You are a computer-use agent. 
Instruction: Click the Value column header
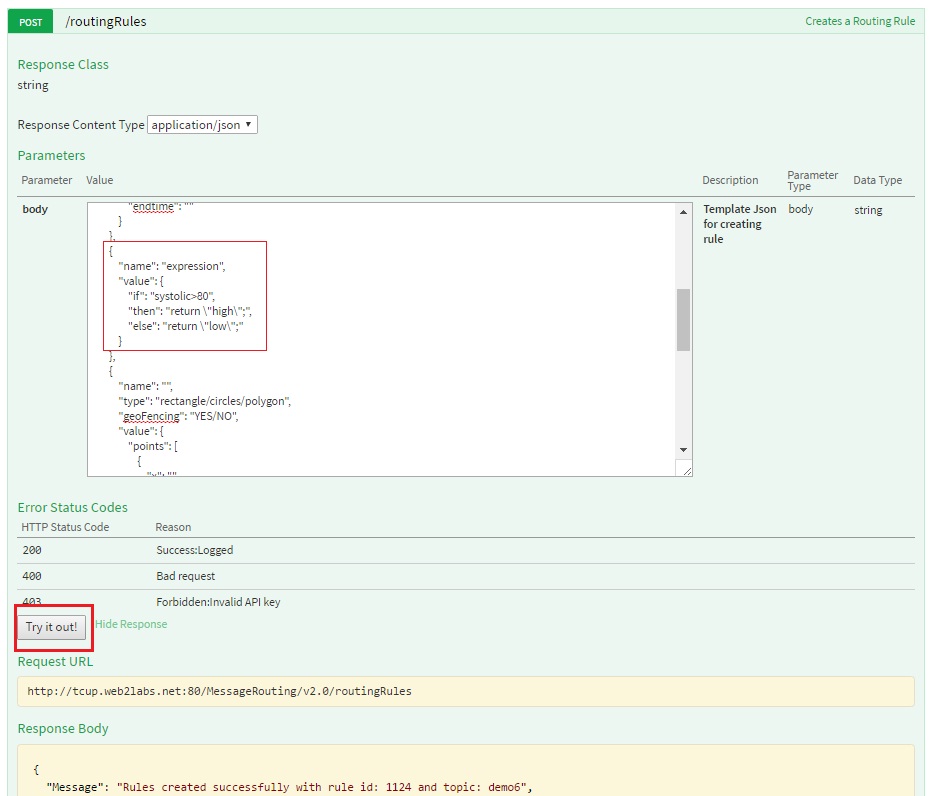pos(99,180)
